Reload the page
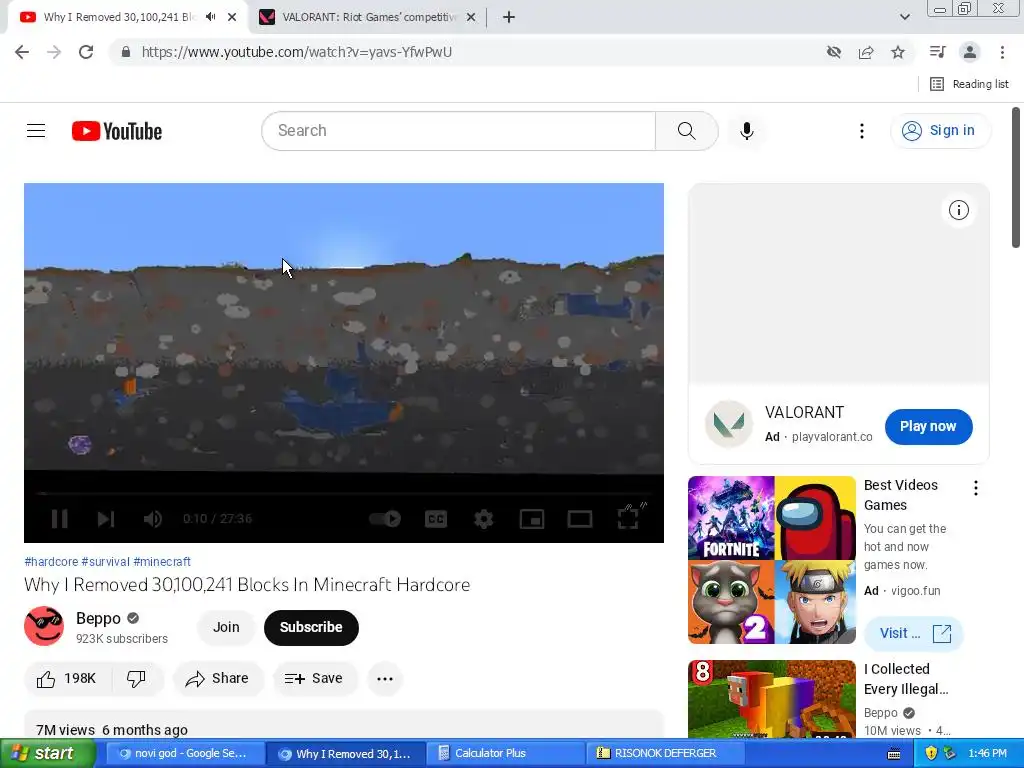Screen dimensions: 1024x768 pos(86,52)
